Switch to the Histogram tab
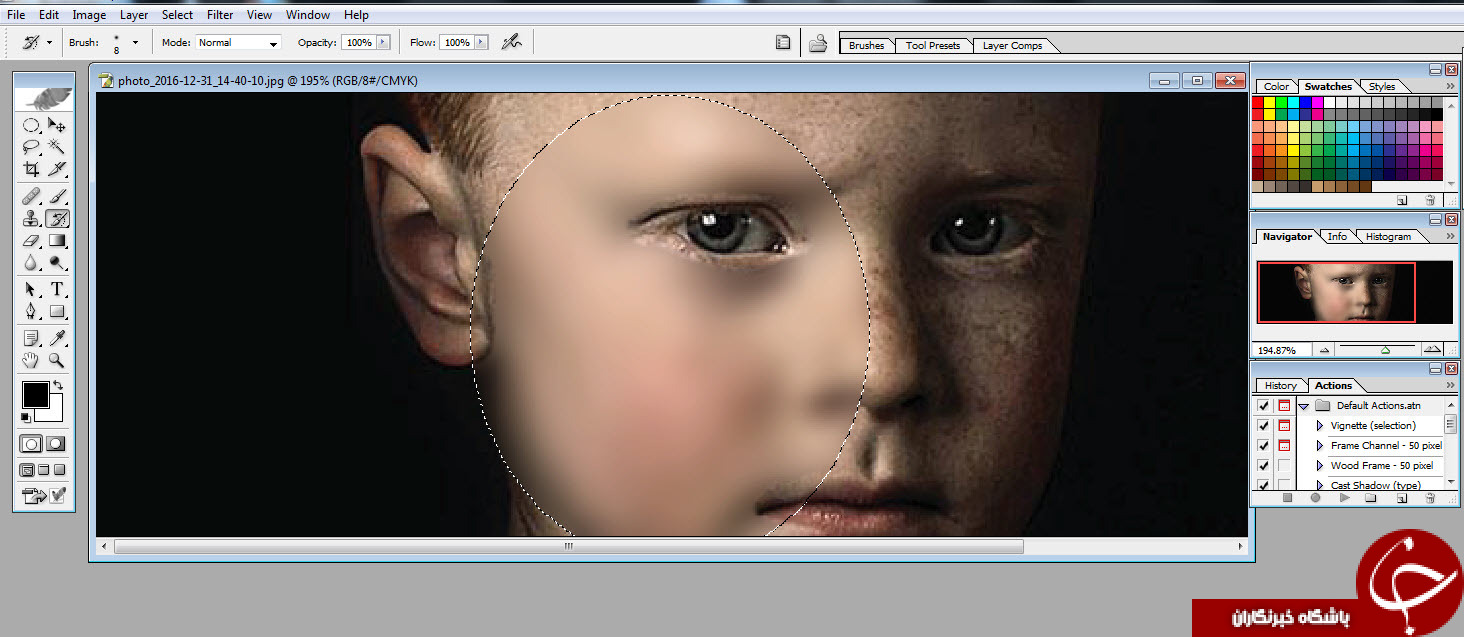Screen dimensions: 1464x637 tap(1388, 237)
